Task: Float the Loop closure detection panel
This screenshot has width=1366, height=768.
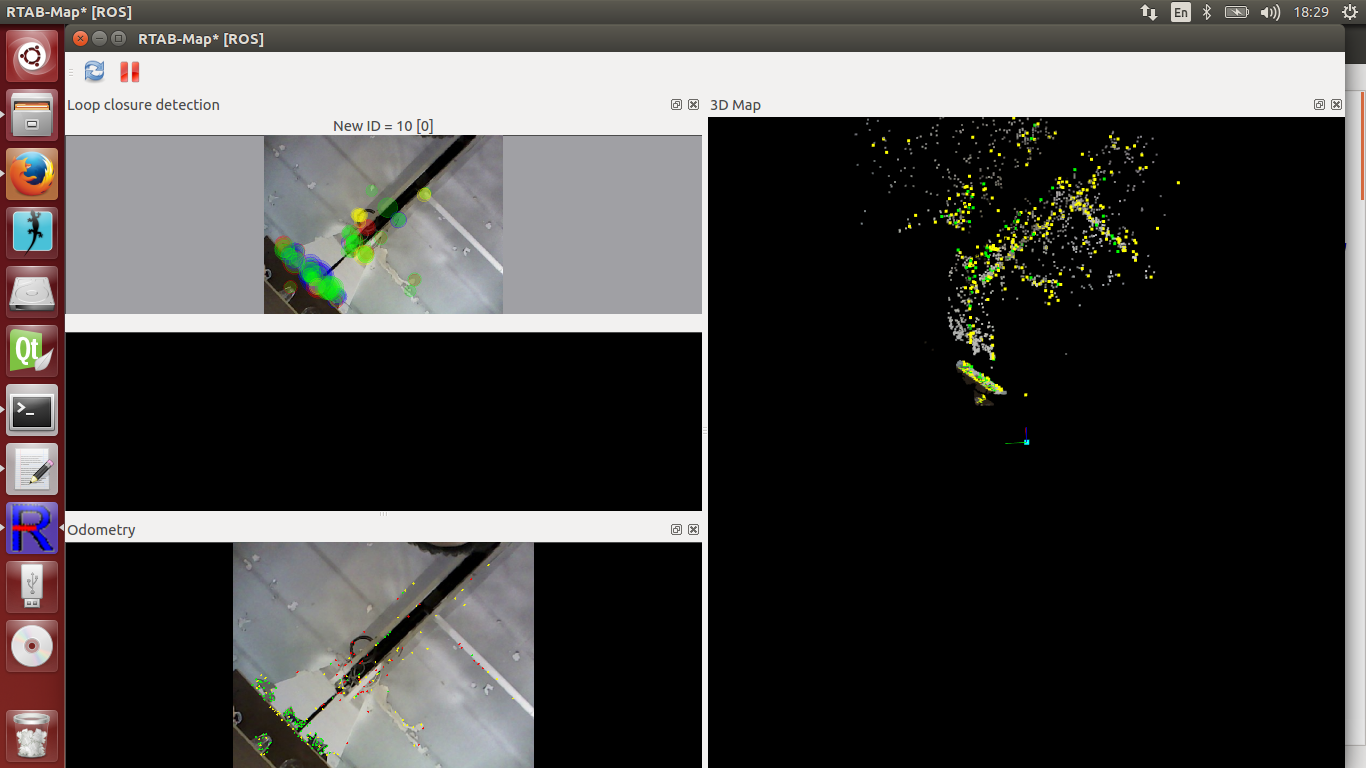Action: pos(676,104)
